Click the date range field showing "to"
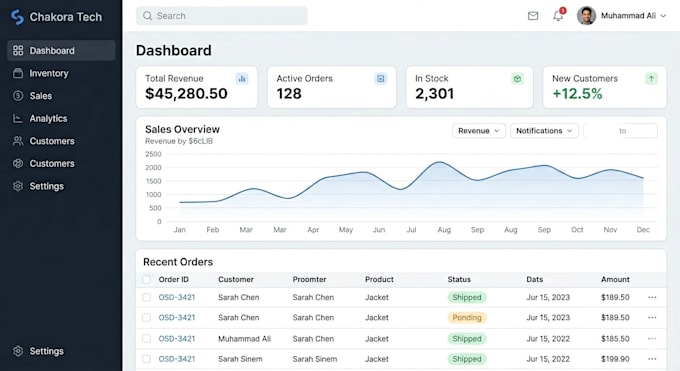 tap(621, 131)
